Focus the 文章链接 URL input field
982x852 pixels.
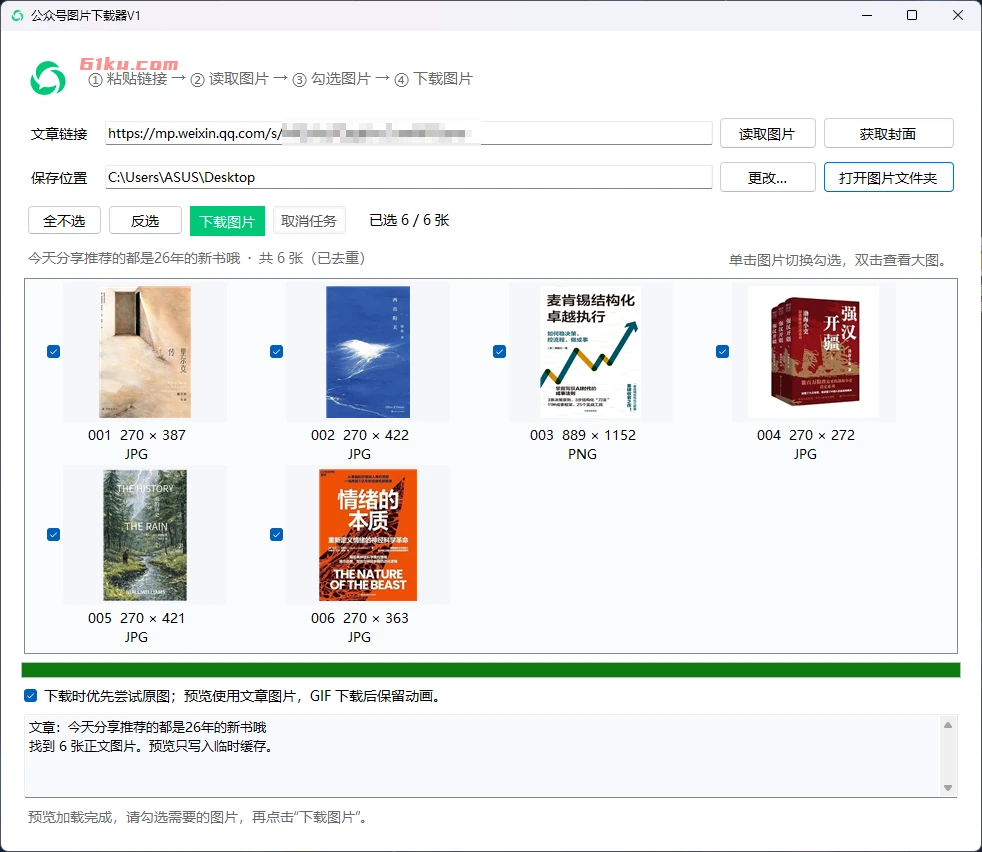point(408,133)
